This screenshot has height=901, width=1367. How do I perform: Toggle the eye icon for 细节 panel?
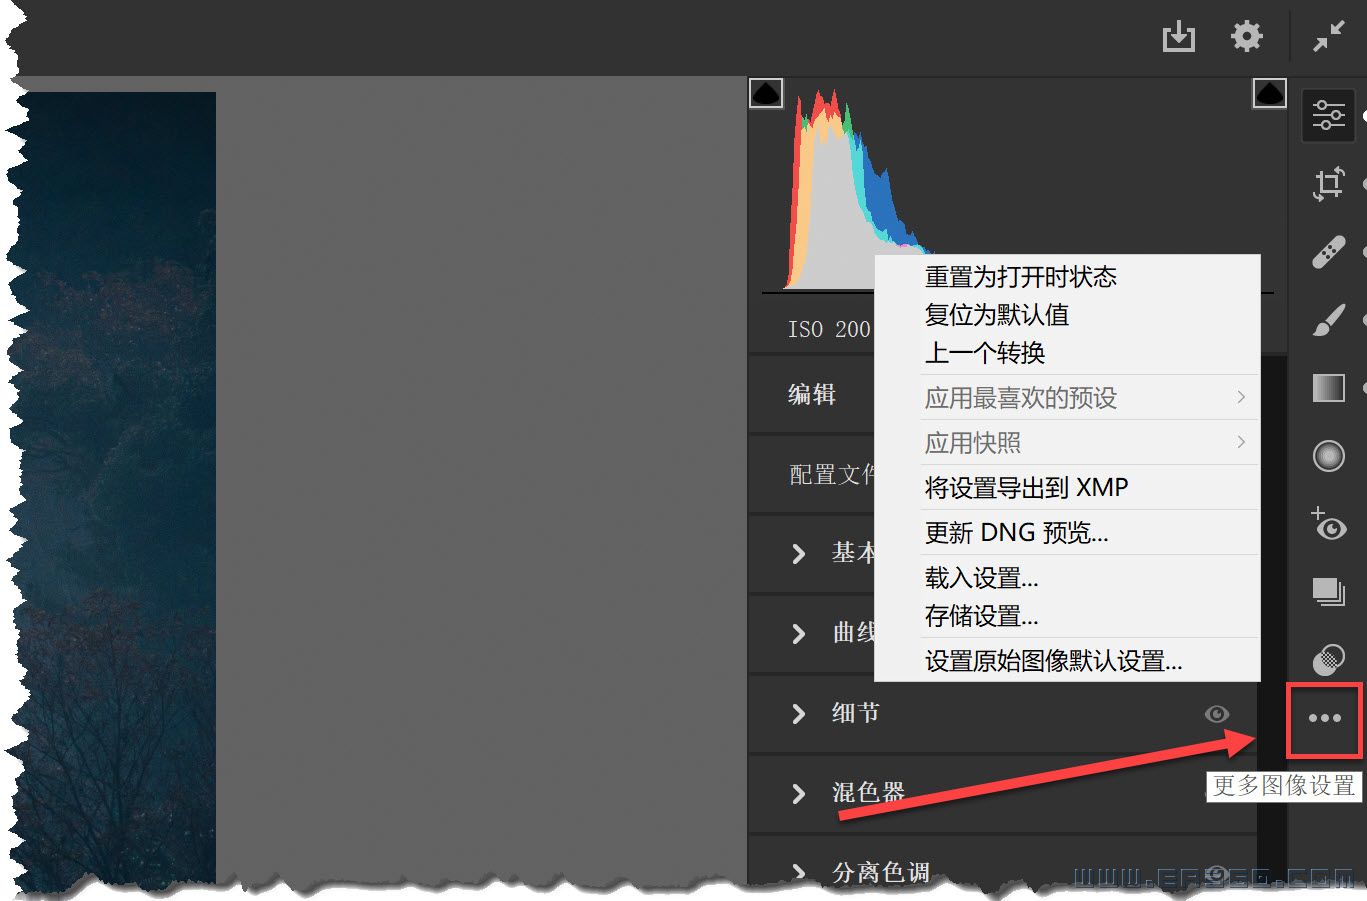tap(1216, 714)
